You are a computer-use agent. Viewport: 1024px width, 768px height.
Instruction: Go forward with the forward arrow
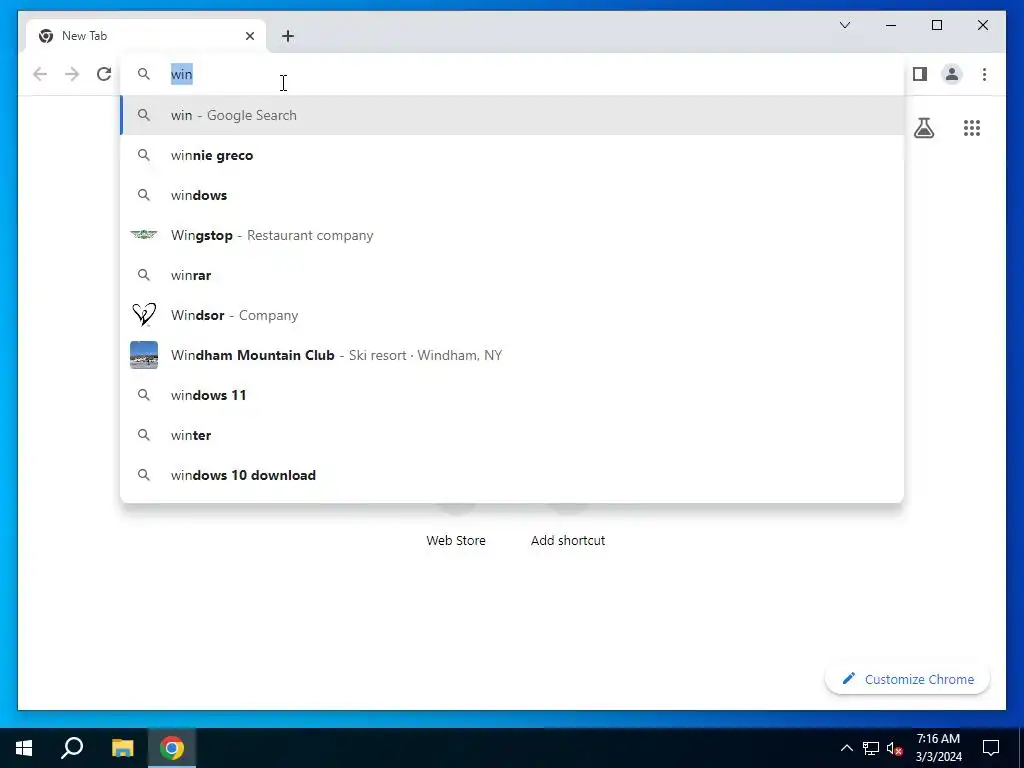coord(72,74)
